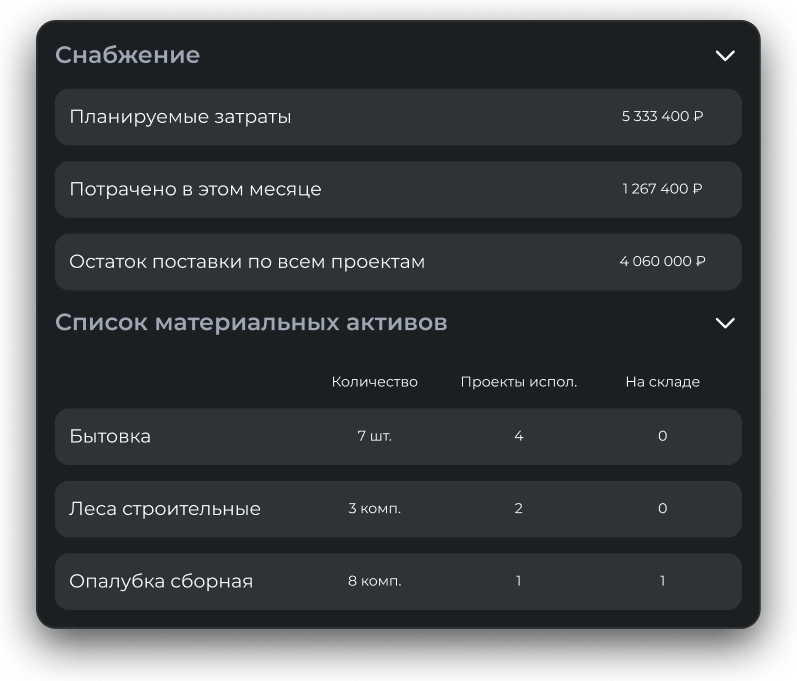The height and width of the screenshot is (681, 797).
Task: Collapse the Снабжение section chevron
Action: [x=725, y=55]
